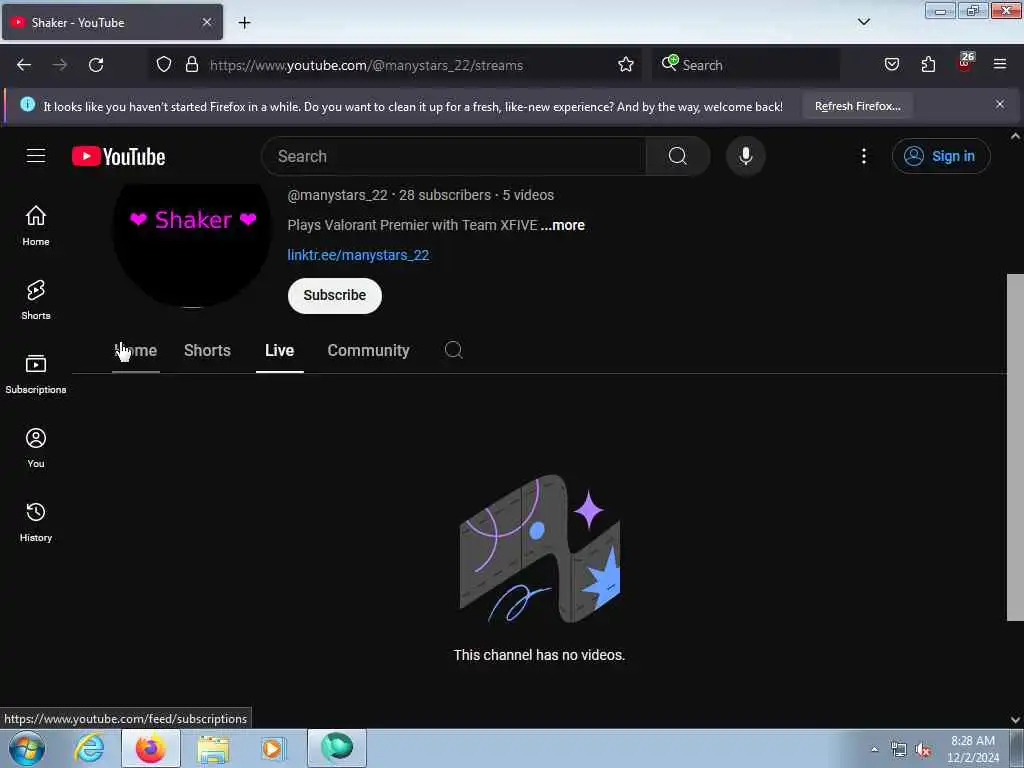Open Windows Media Player from taskbar
This screenshot has width=1024, height=768.
pyautogui.click(x=274, y=748)
